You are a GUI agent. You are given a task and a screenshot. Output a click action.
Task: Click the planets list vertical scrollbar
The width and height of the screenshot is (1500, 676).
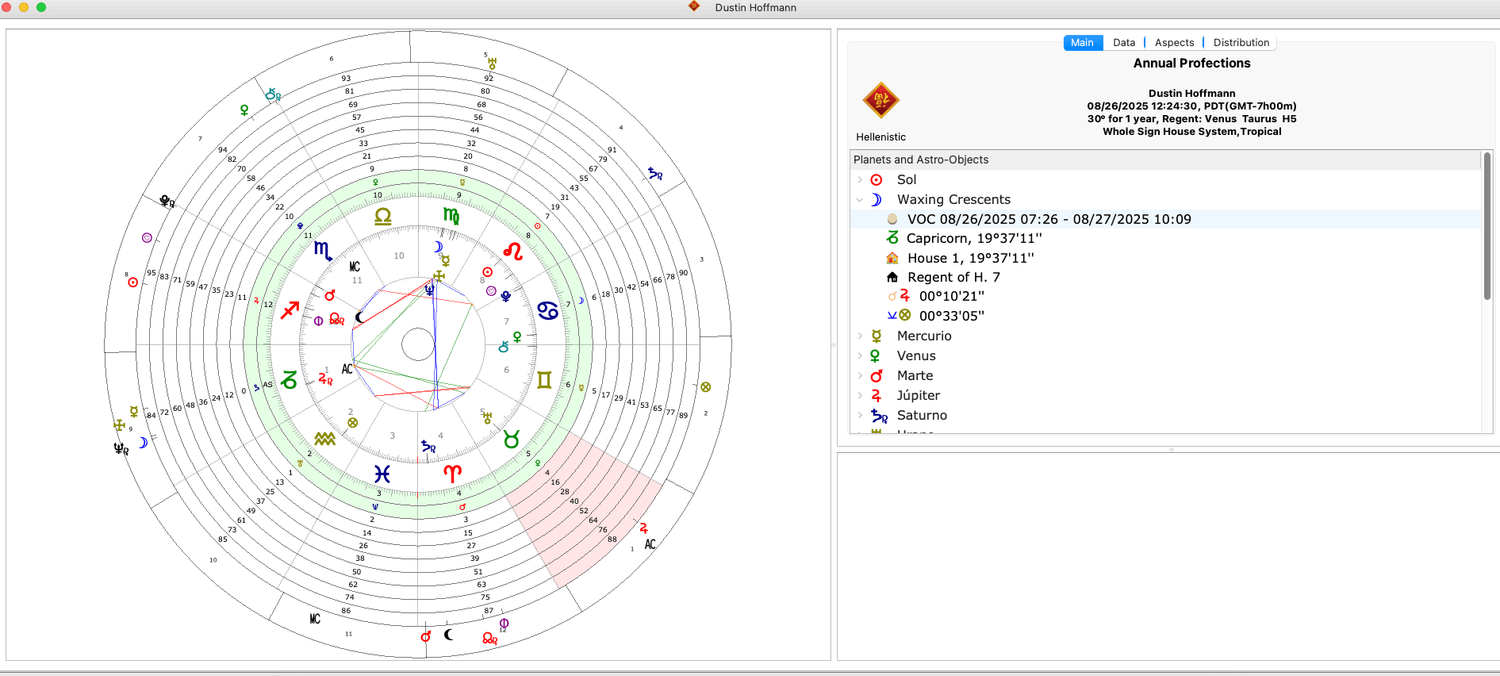(x=1487, y=225)
